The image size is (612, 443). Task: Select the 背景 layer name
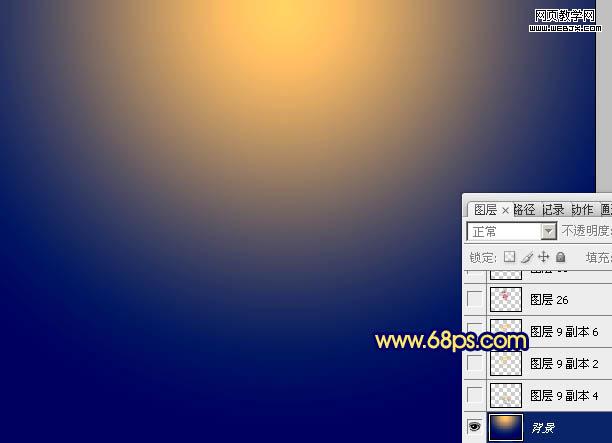[x=546, y=427]
